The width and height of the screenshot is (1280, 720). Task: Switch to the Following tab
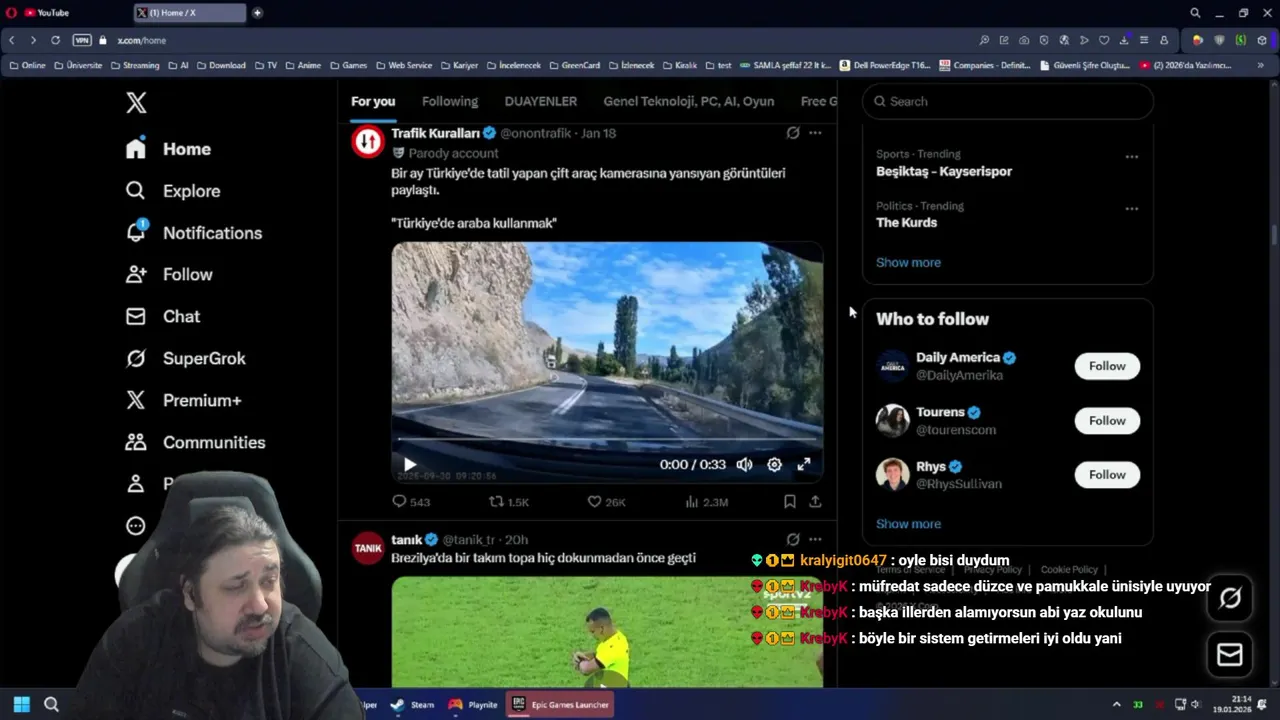(x=450, y=101)
